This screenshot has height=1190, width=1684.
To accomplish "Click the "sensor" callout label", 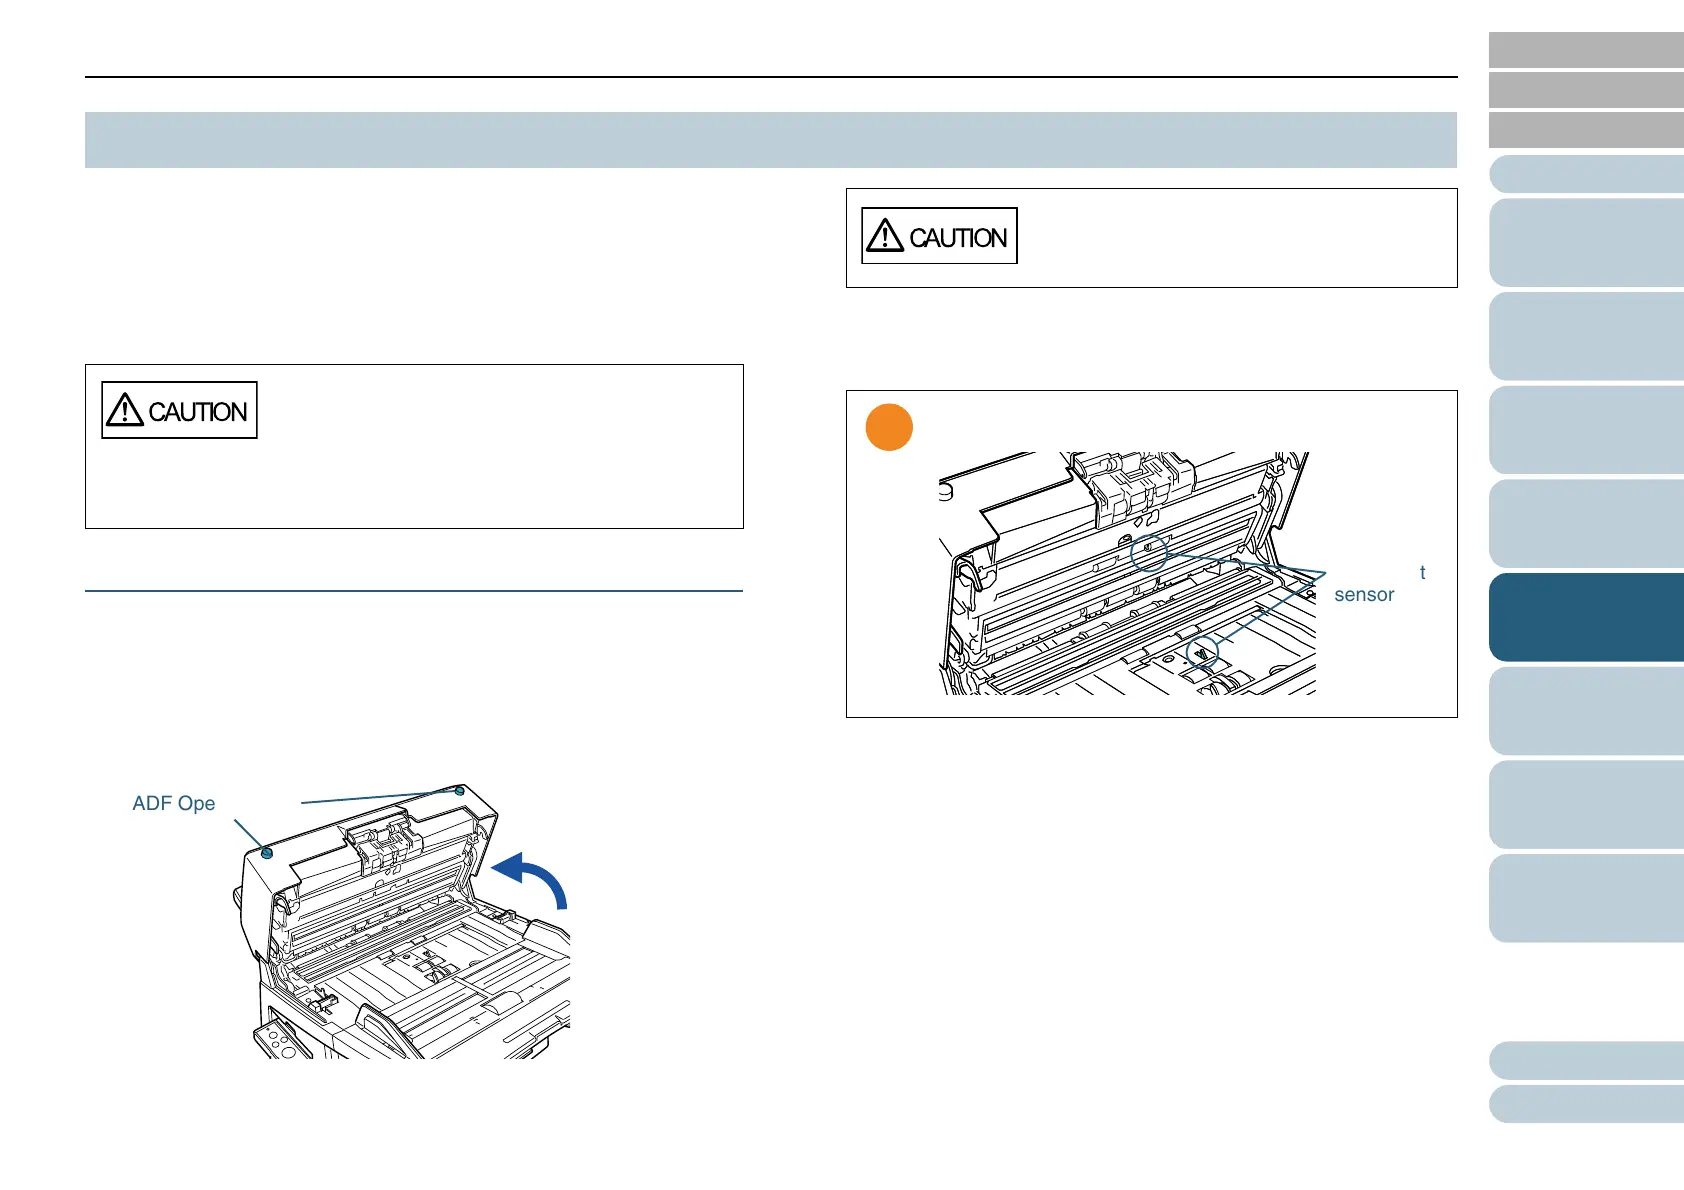I will 1364,595.
